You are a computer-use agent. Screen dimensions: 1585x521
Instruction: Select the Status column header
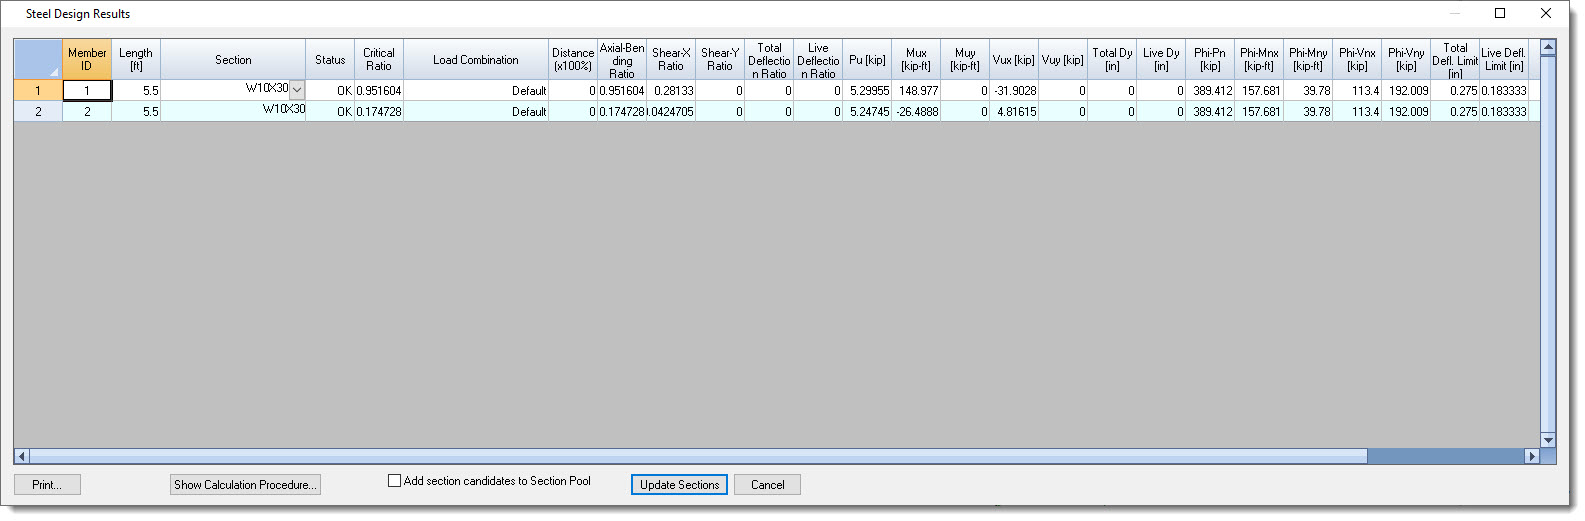click(x=330, y=60)
